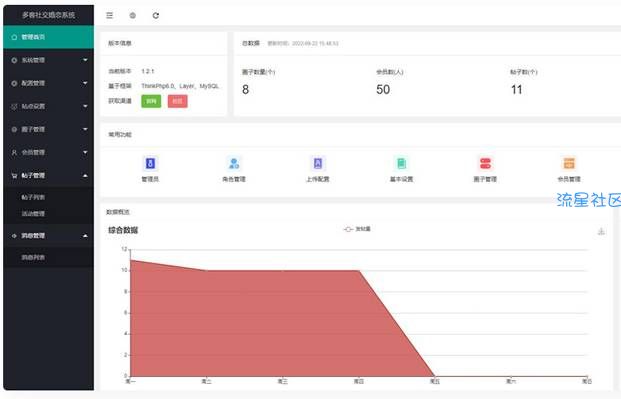The height and width of the screenshot is (399, 621).
Task: Open the 帖子列表 submenu item
Action: [48, 197]
